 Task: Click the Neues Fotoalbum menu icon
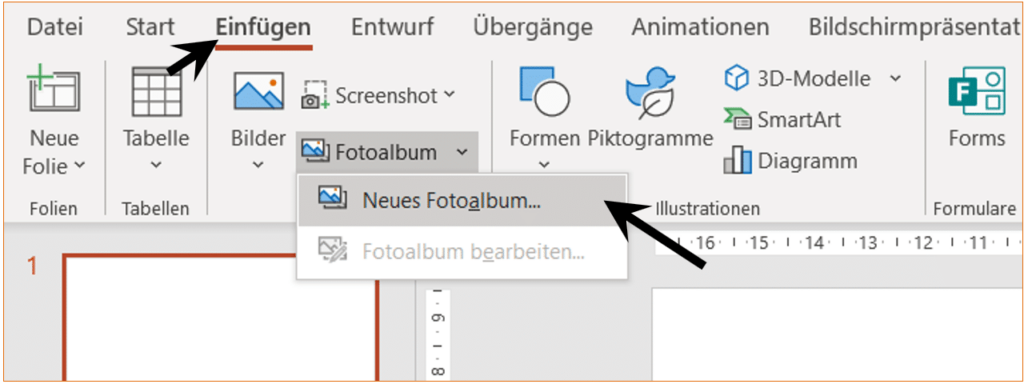pos(332,198)
